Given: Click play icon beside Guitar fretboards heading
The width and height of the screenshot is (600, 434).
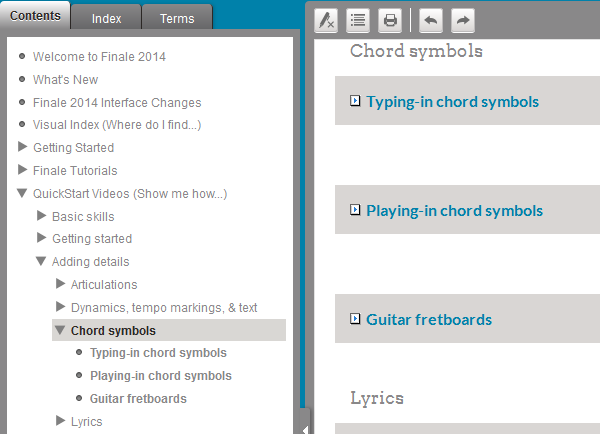Looking at the screenshot, I should [x=355, y=319].
